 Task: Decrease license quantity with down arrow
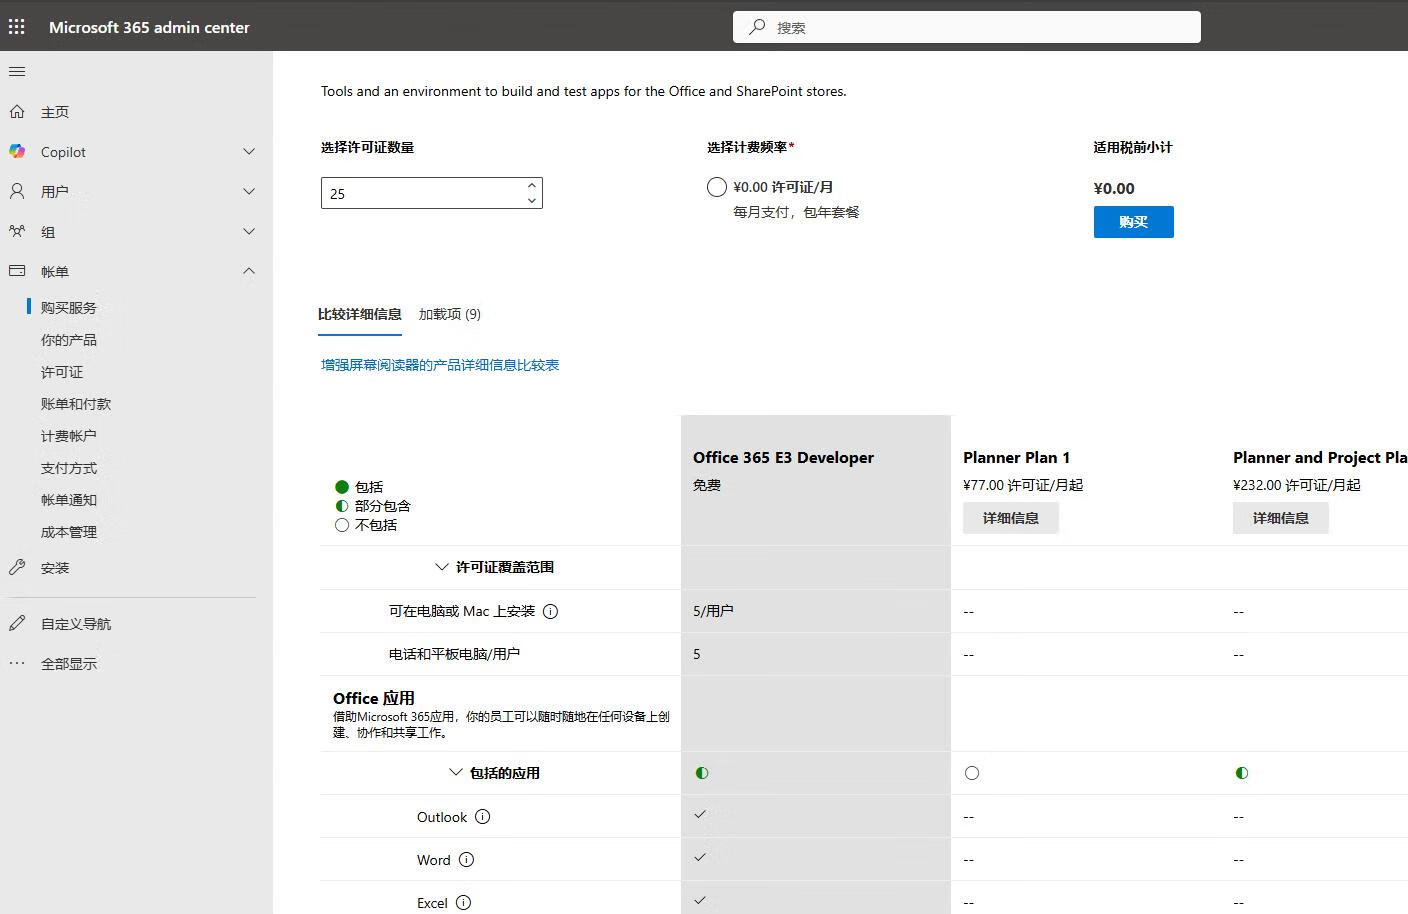pyautogui.click(x=532, y=201)
